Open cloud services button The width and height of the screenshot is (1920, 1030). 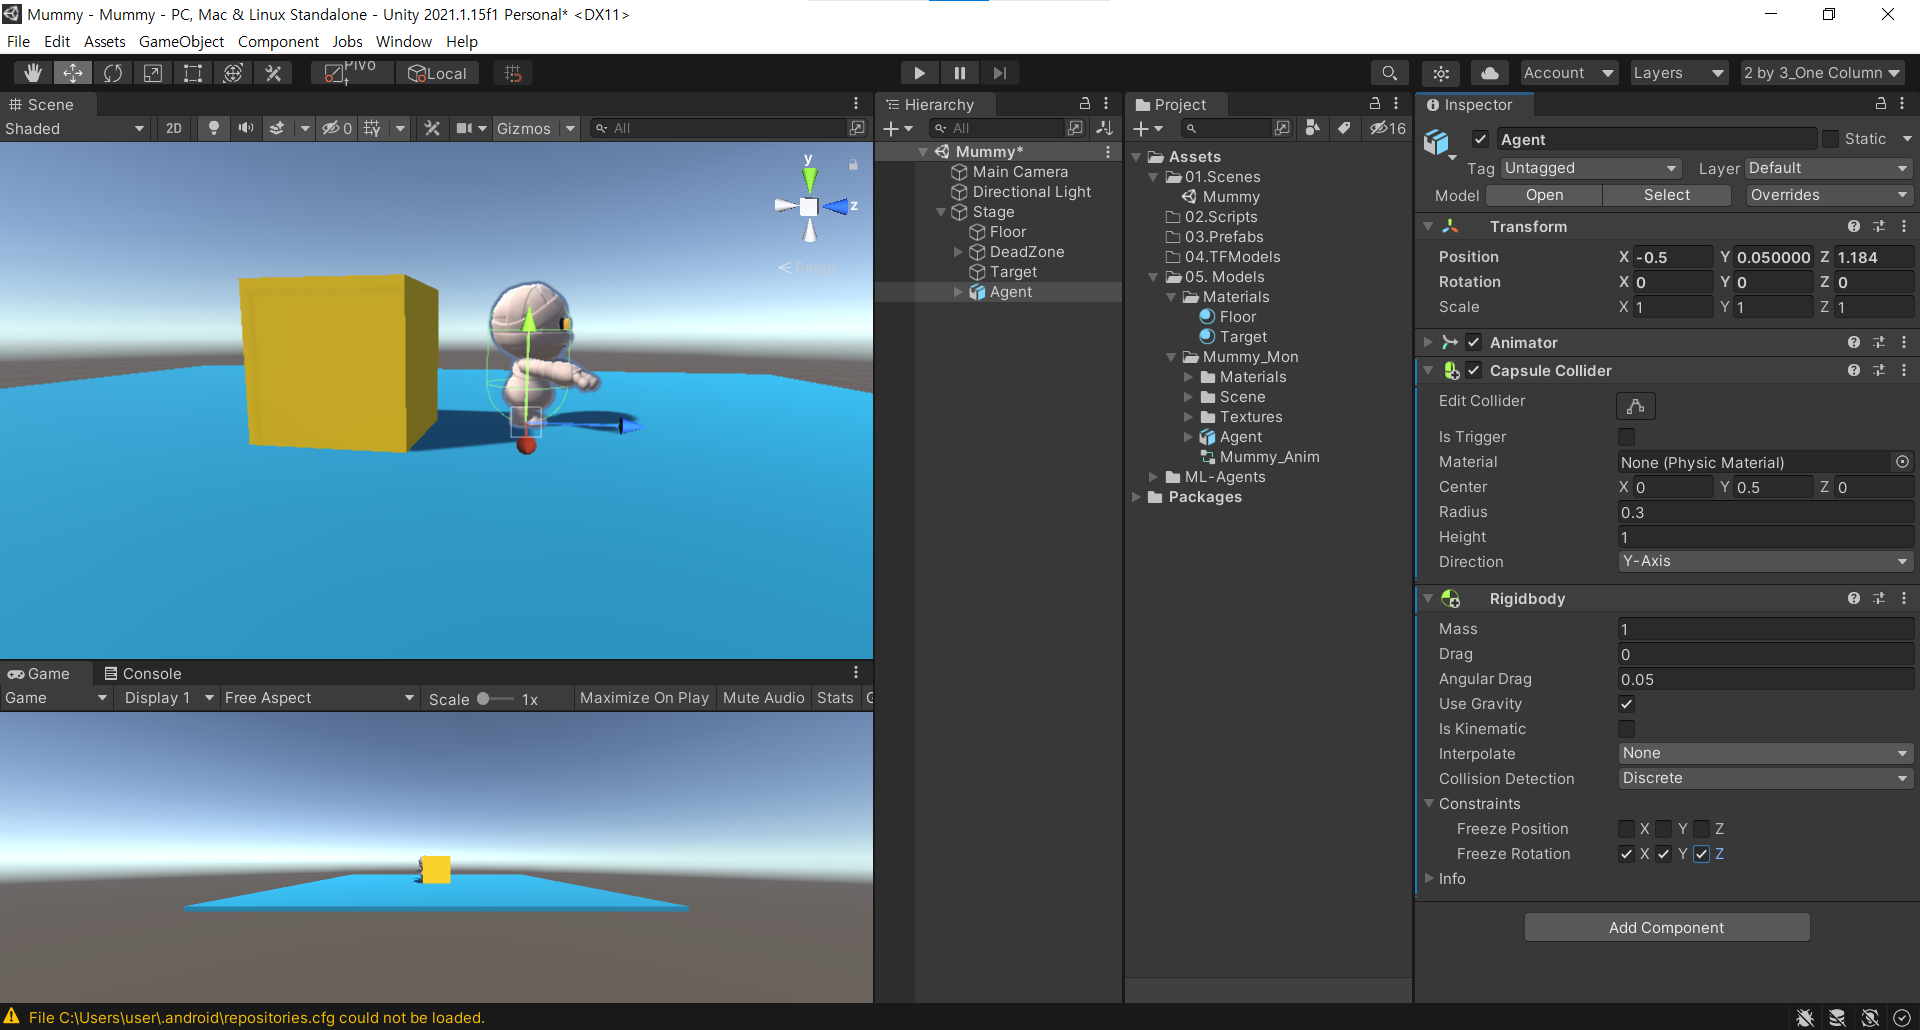pos(1489,73)
